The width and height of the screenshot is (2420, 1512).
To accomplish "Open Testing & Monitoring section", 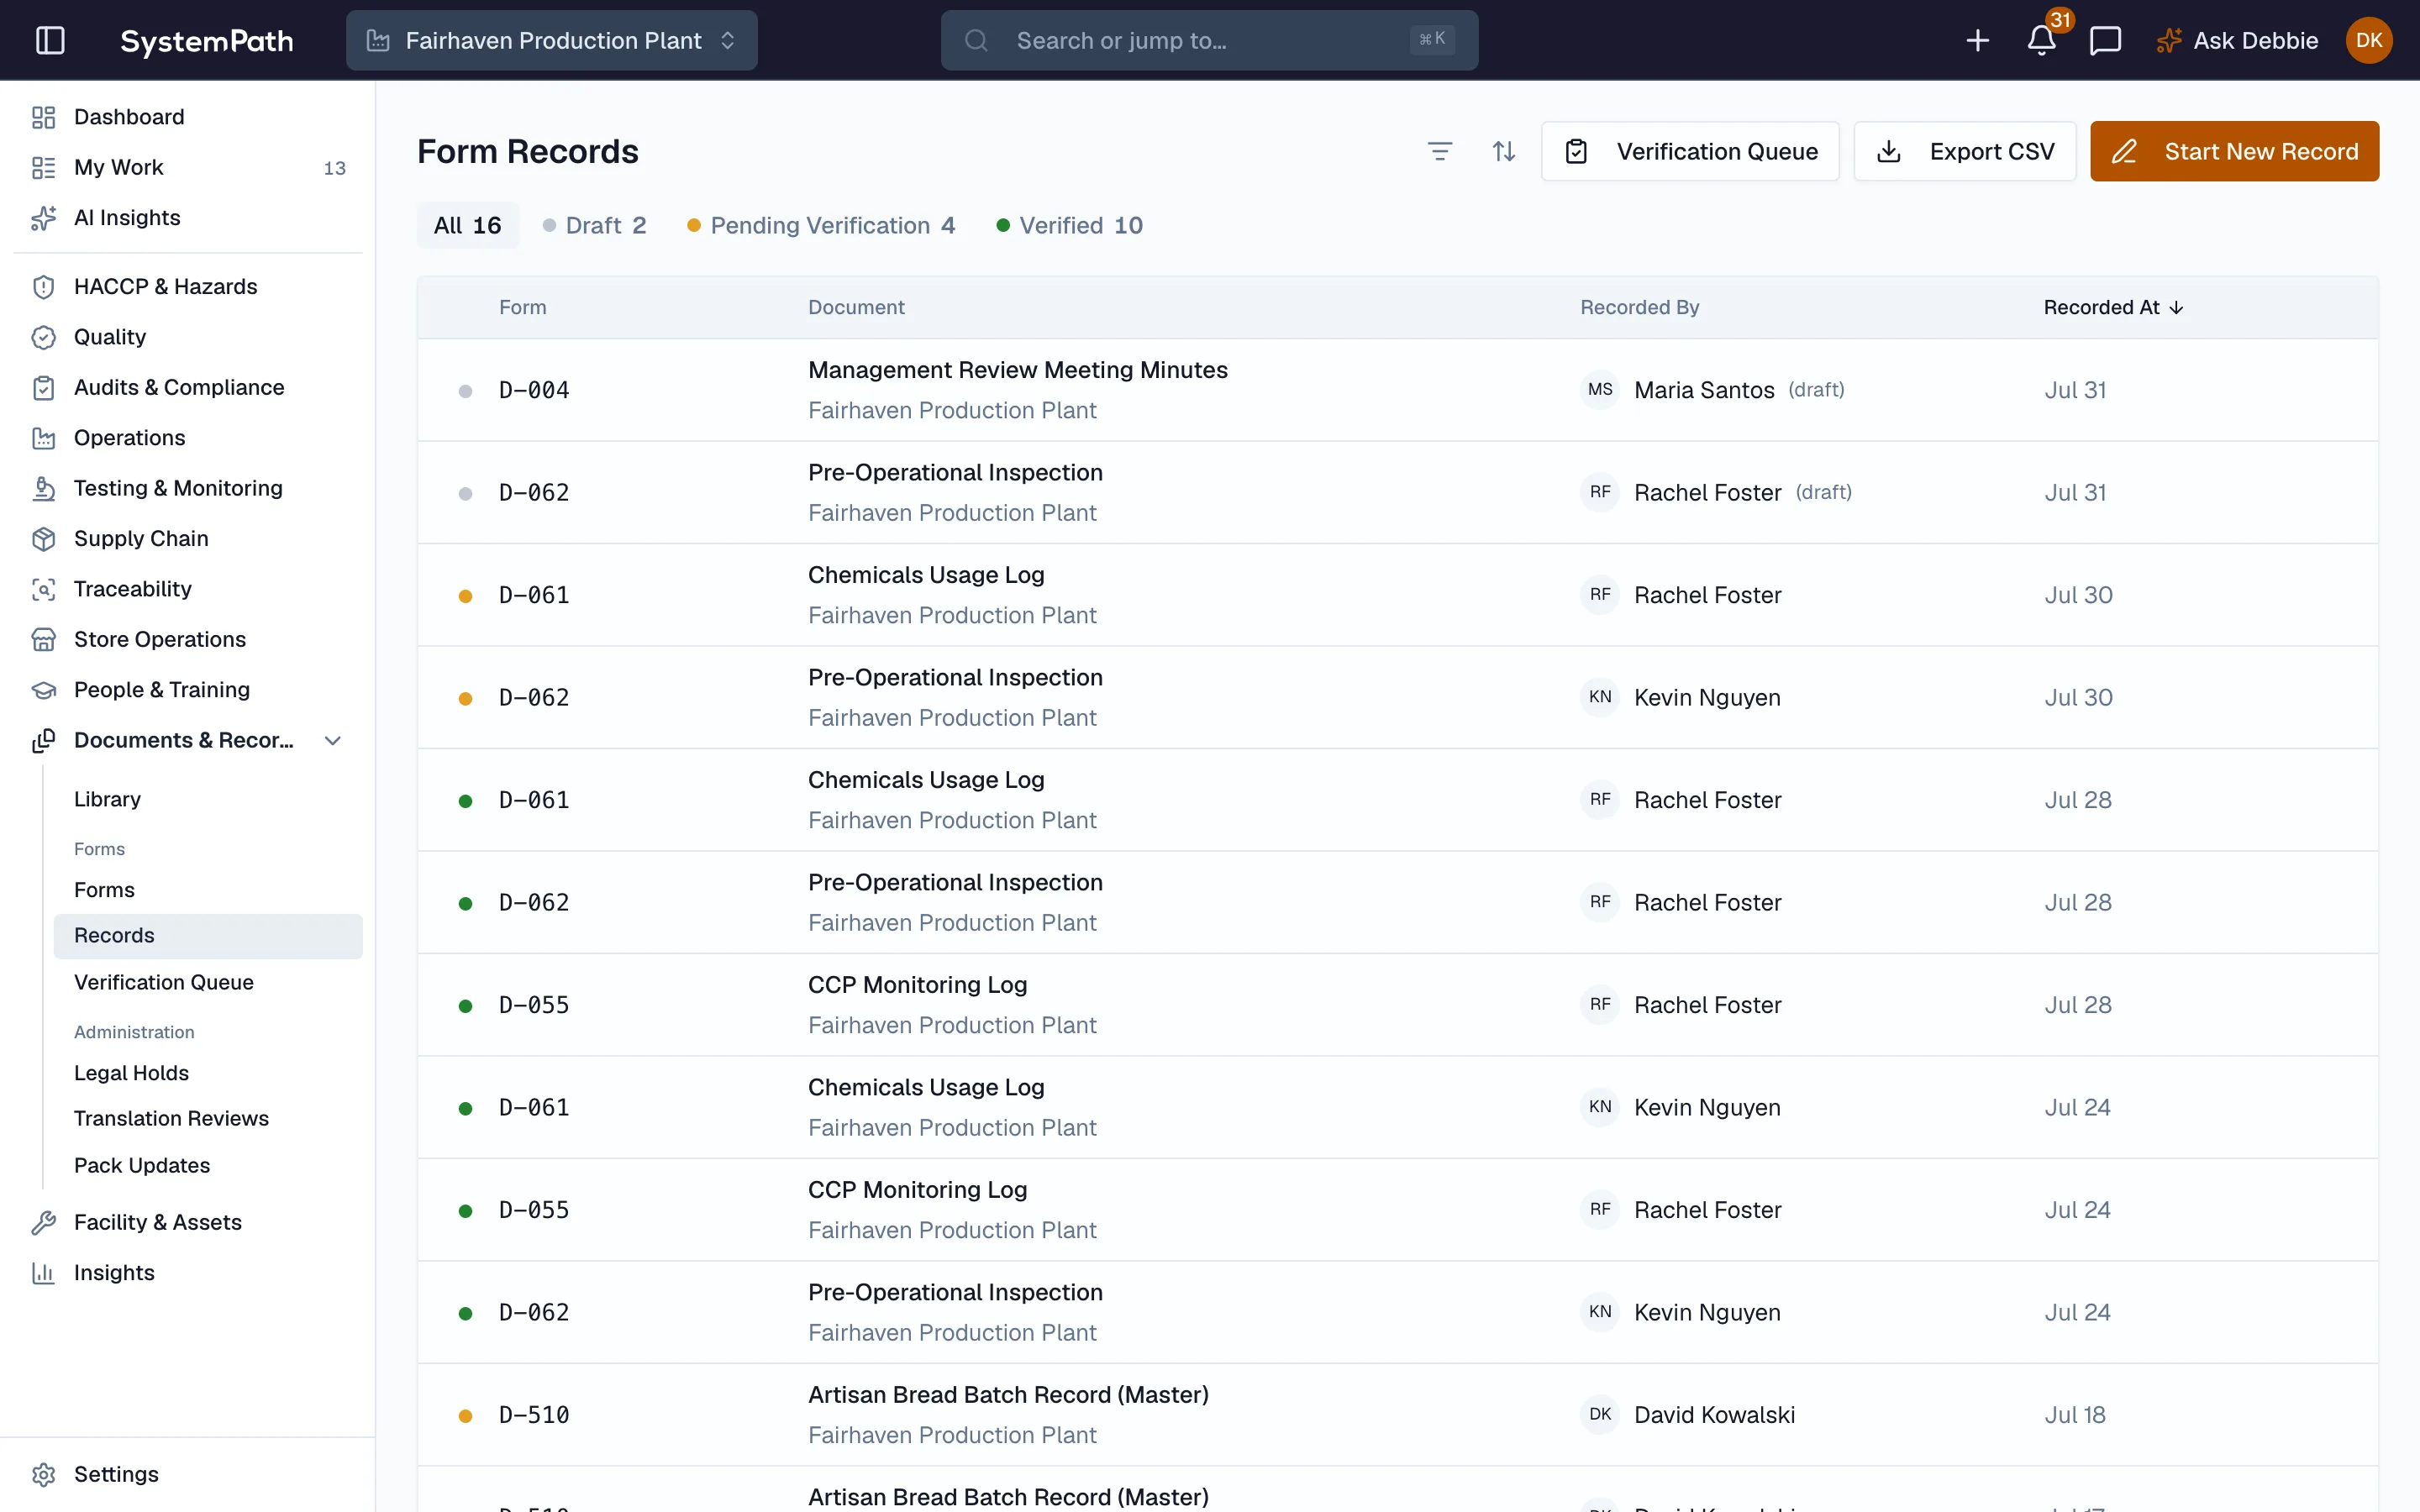I will (x=188, y=488).
